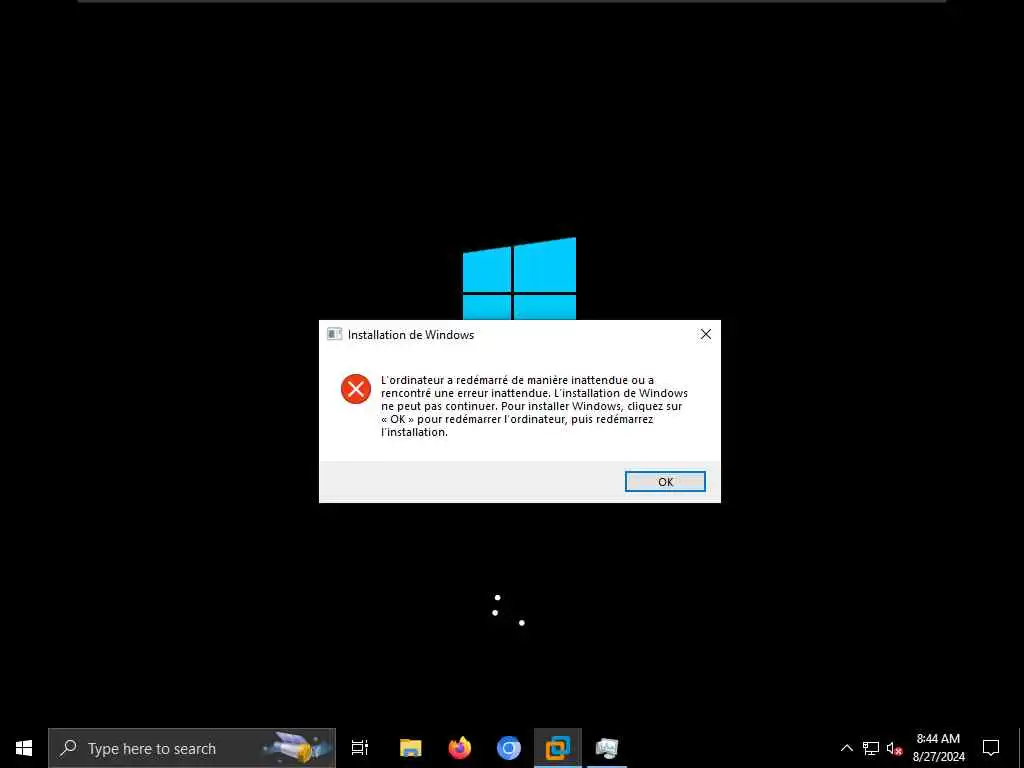Close the Installation de Windows dialog
Image resolution: width=1024 pixels, height=768 pixels.
click(x=705, y=334)
